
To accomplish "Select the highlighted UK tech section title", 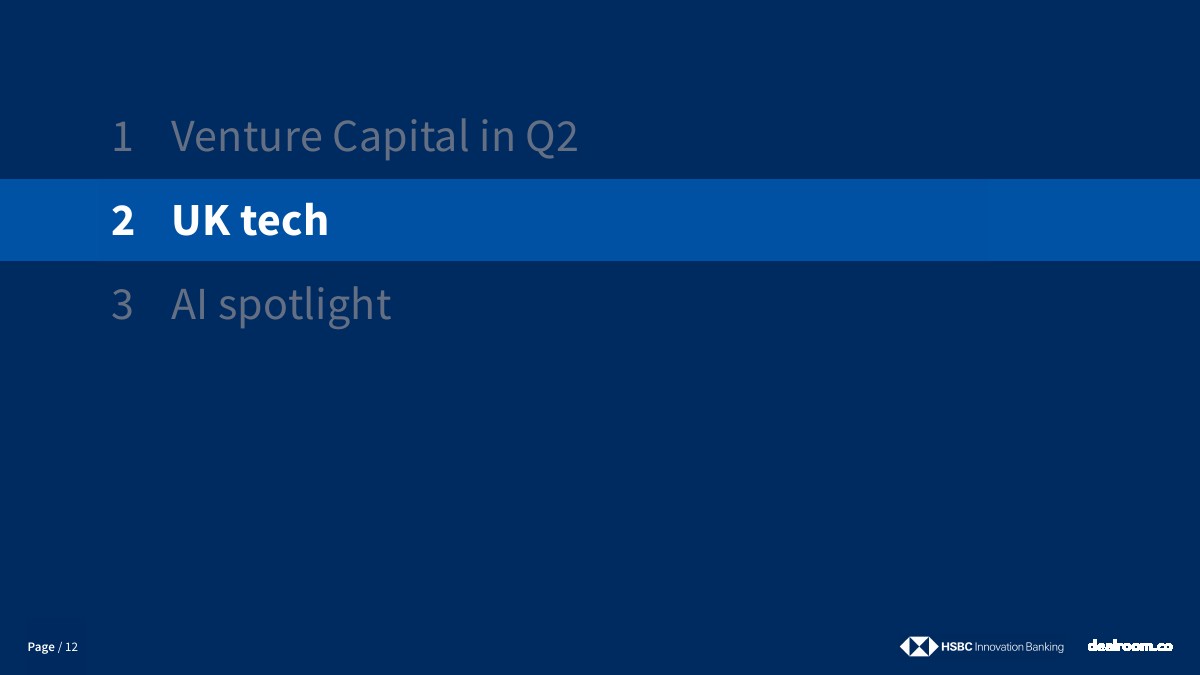I will coord(250,220).
